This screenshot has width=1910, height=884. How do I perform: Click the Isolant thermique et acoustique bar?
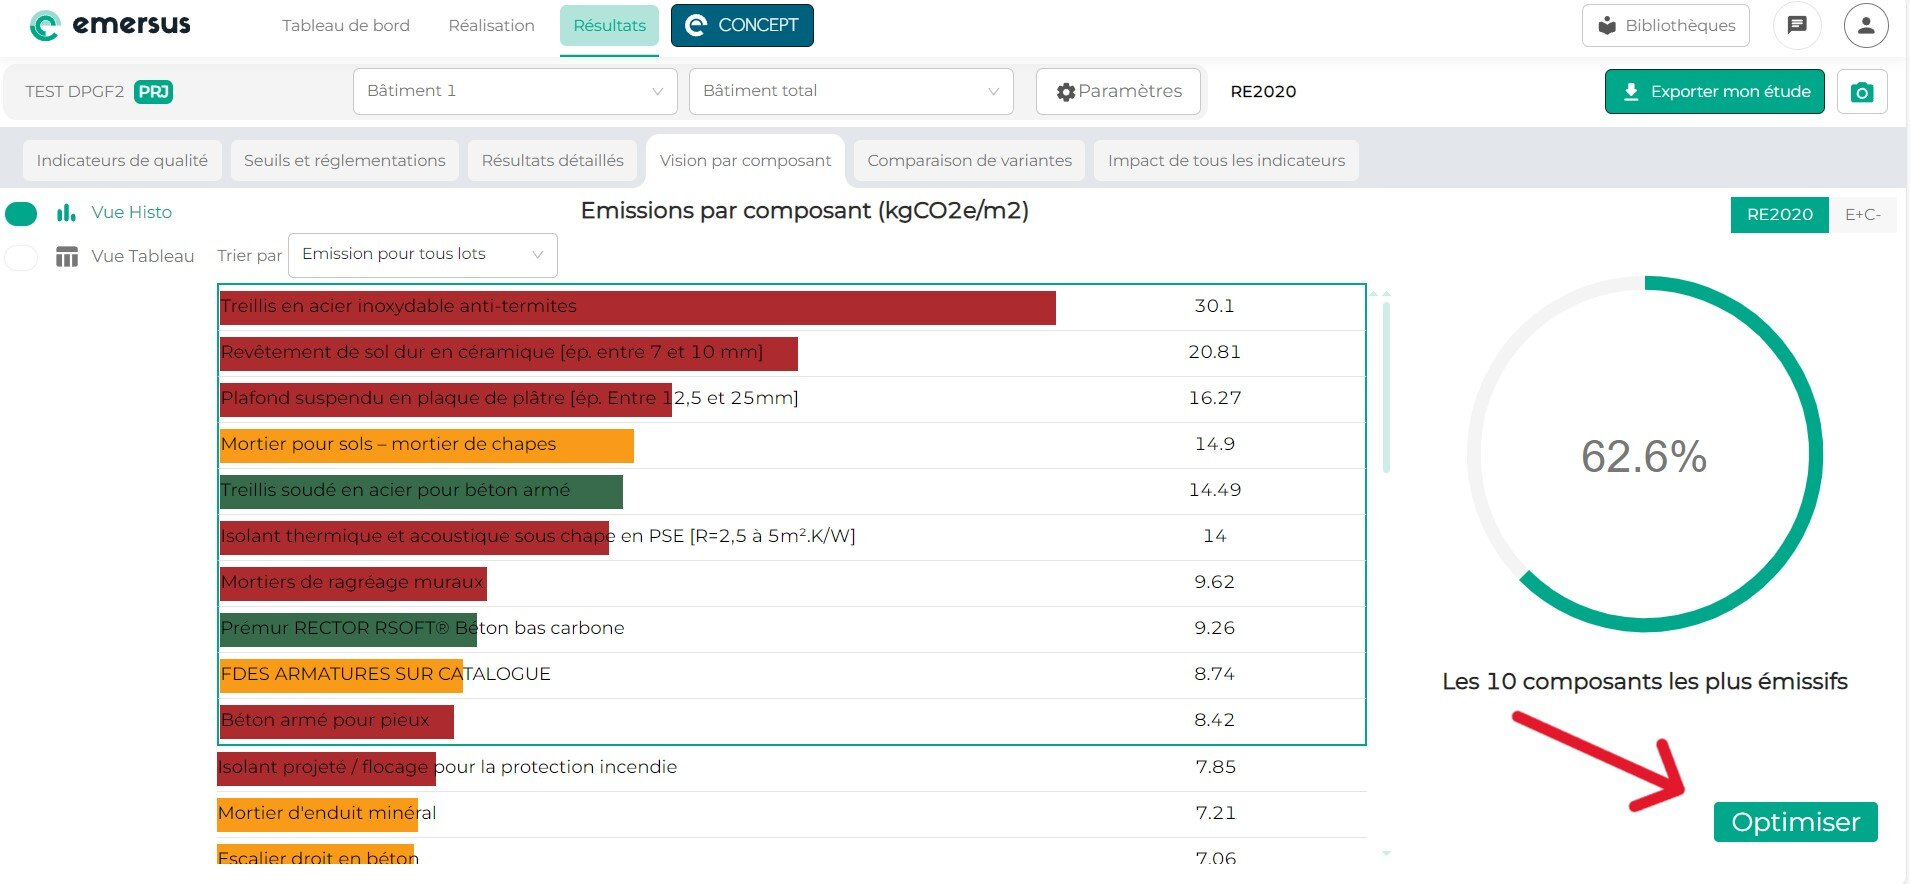(414, 538)
